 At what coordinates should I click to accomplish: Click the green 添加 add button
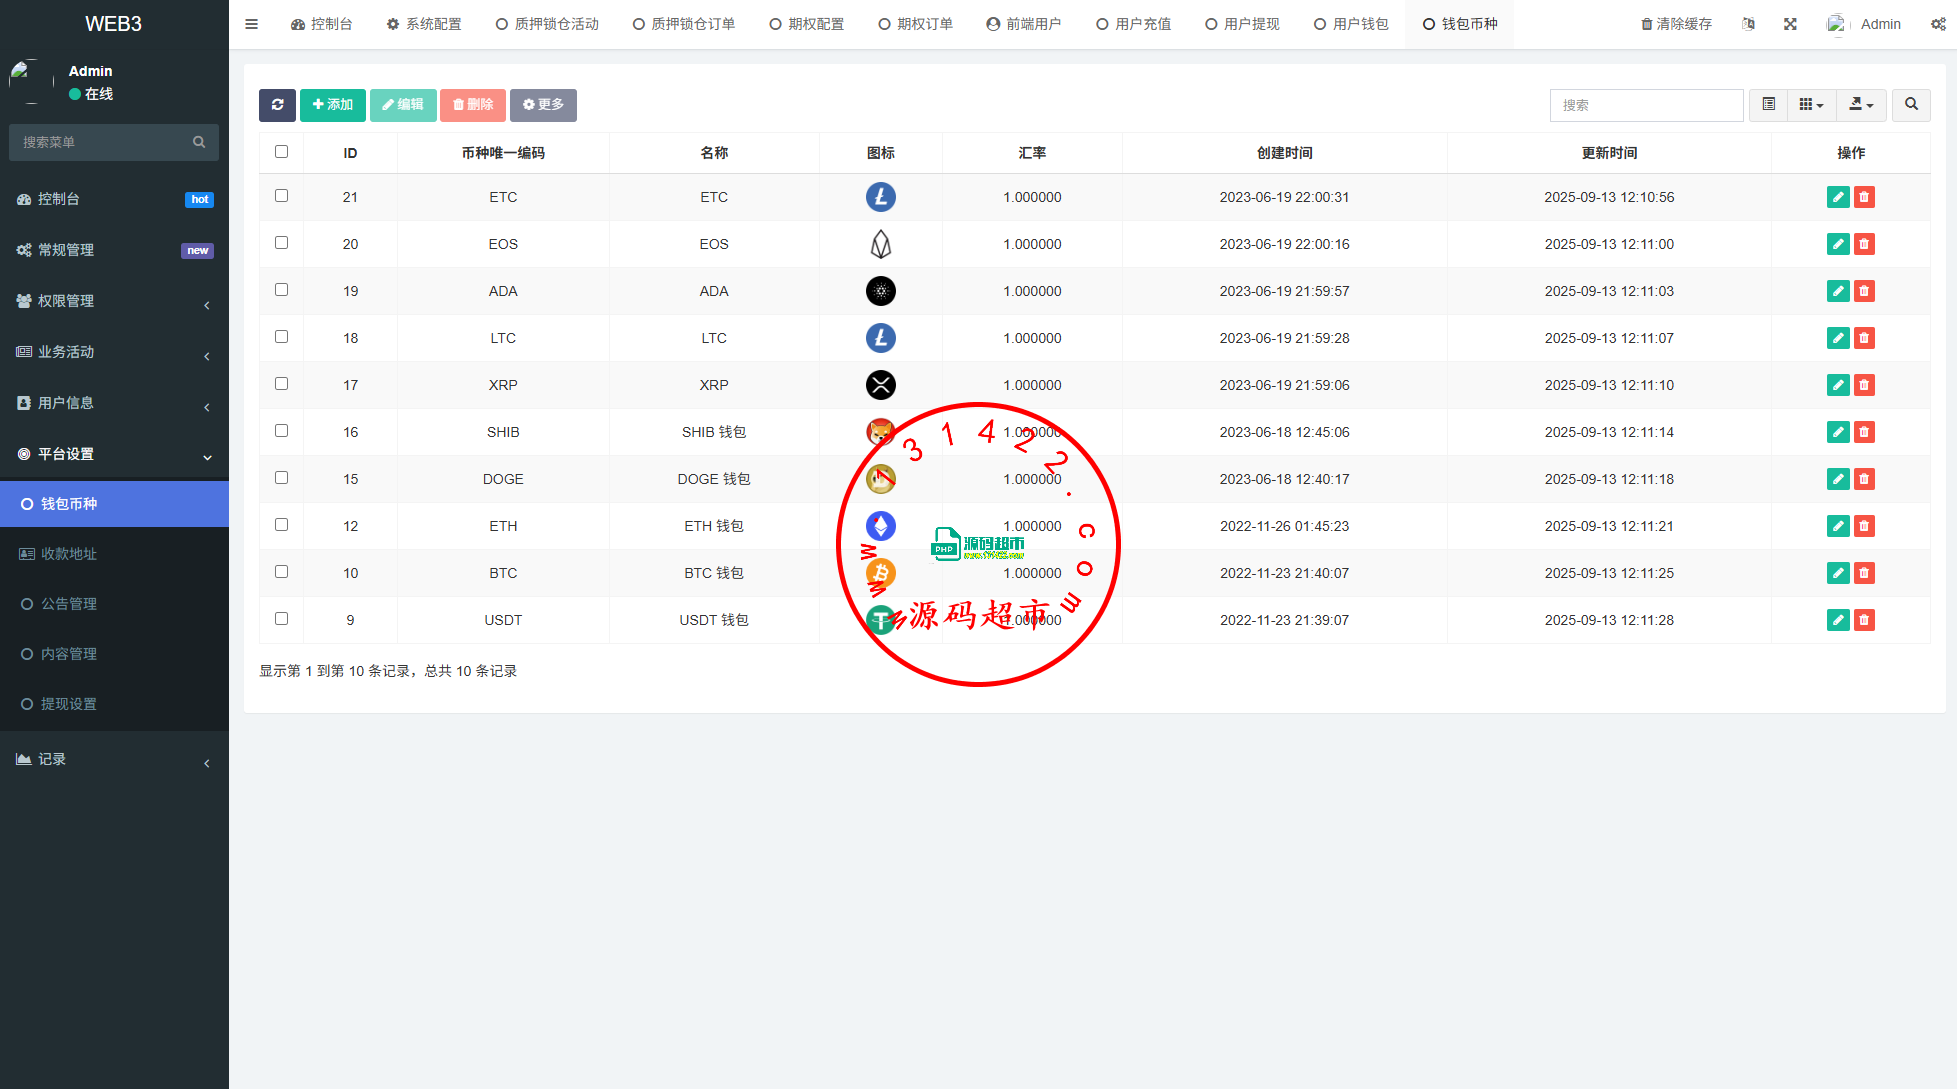click(332, 105)
